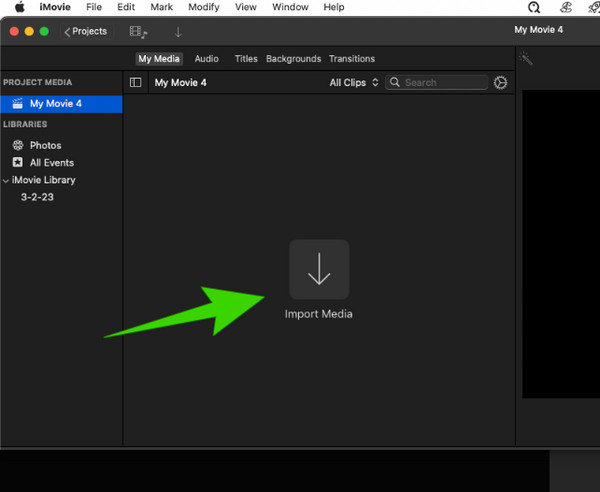Screen dimensions: 600x492
Task: Click the import down-arrow toolbar icon
Action: (178, 32)
